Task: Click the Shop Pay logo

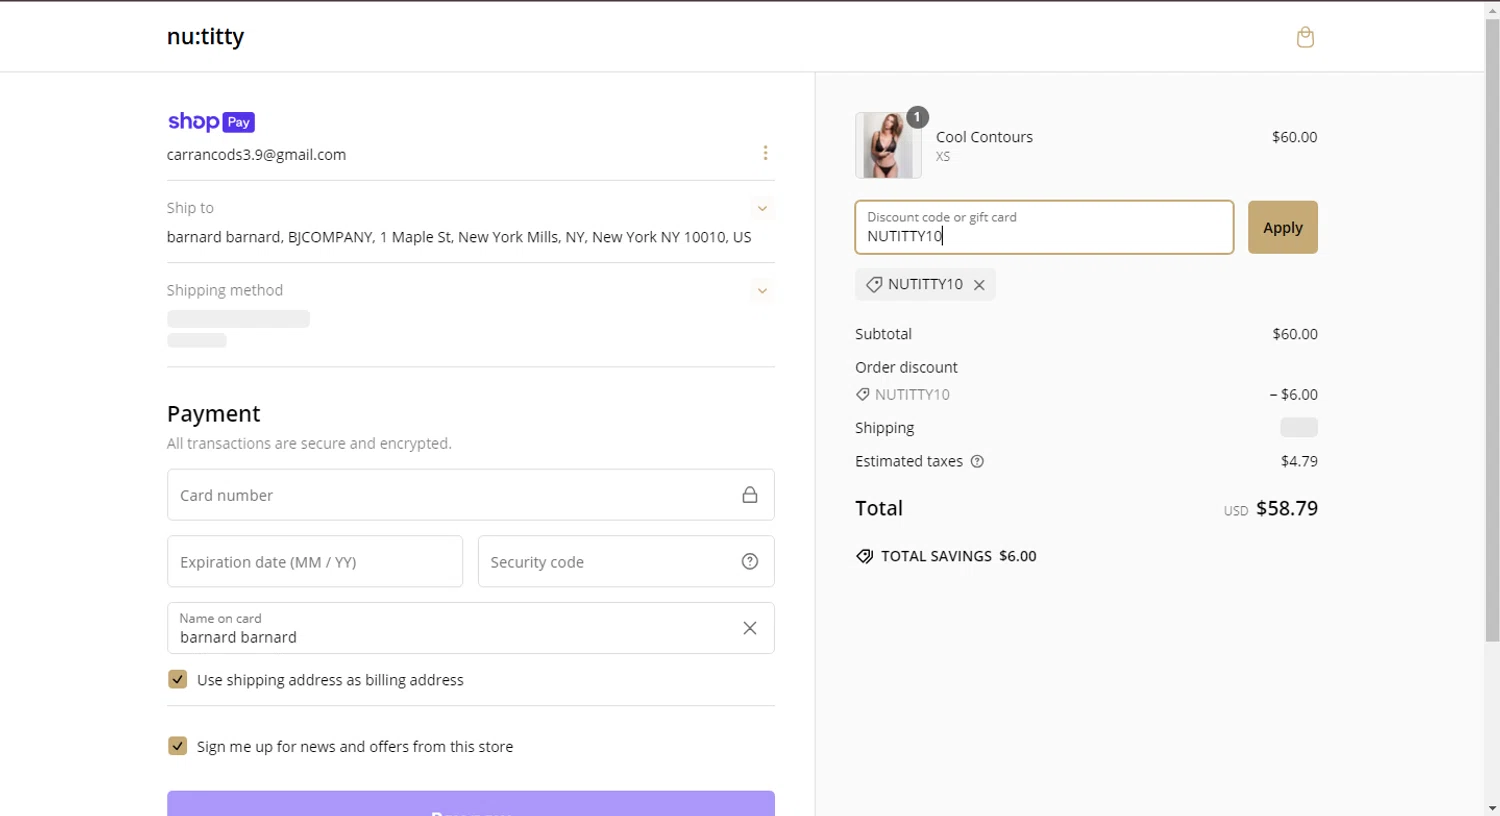Action: pos(211,122)
